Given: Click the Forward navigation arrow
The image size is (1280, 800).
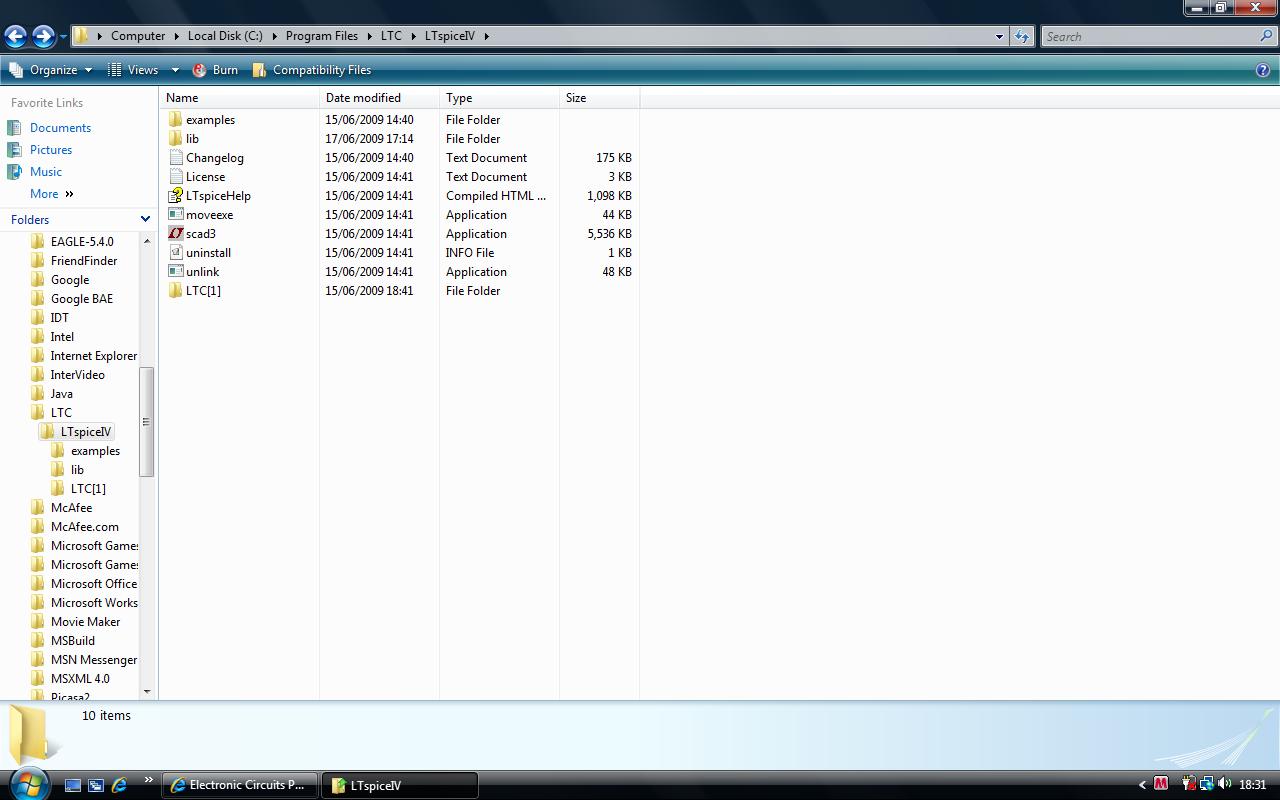Looking at the screenshot, I should 43,37.
